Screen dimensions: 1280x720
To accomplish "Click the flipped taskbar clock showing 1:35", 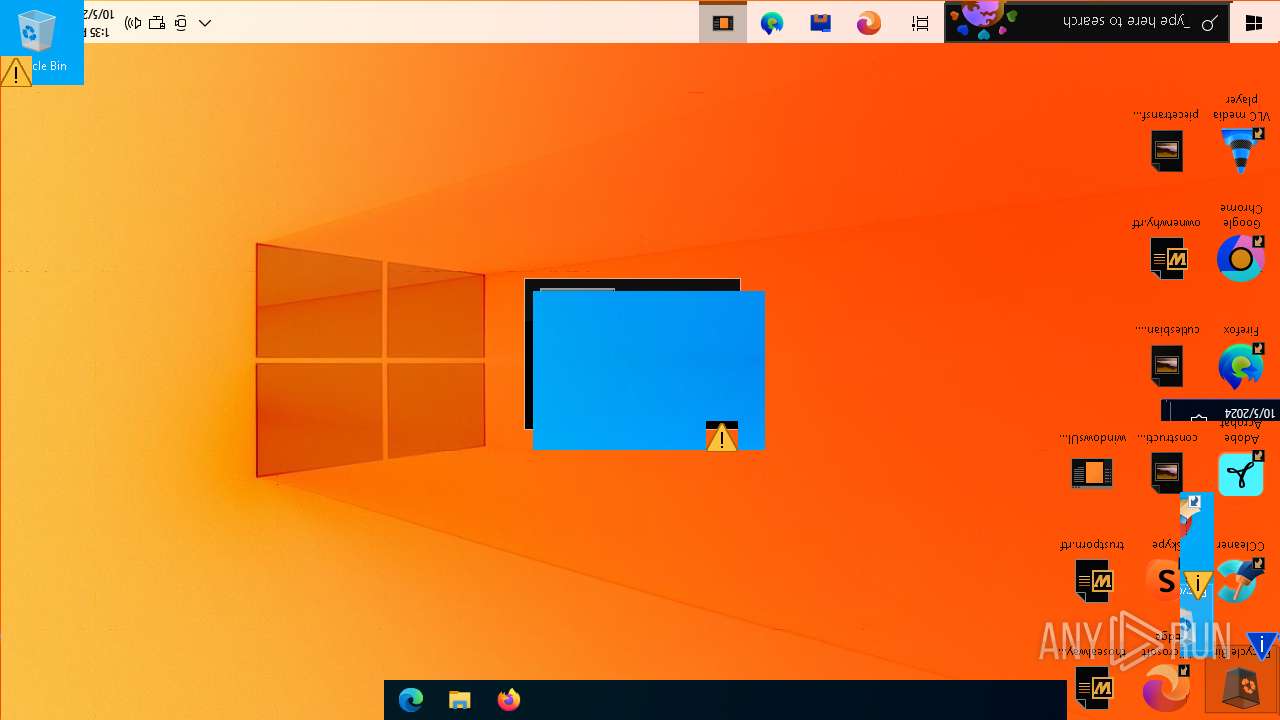I will 98,23.
